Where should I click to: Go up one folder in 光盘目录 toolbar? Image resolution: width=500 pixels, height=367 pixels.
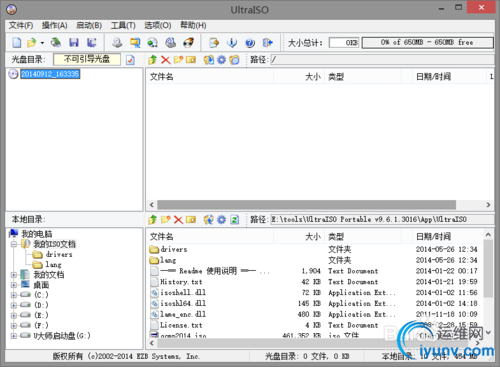[x=153, y=60]
